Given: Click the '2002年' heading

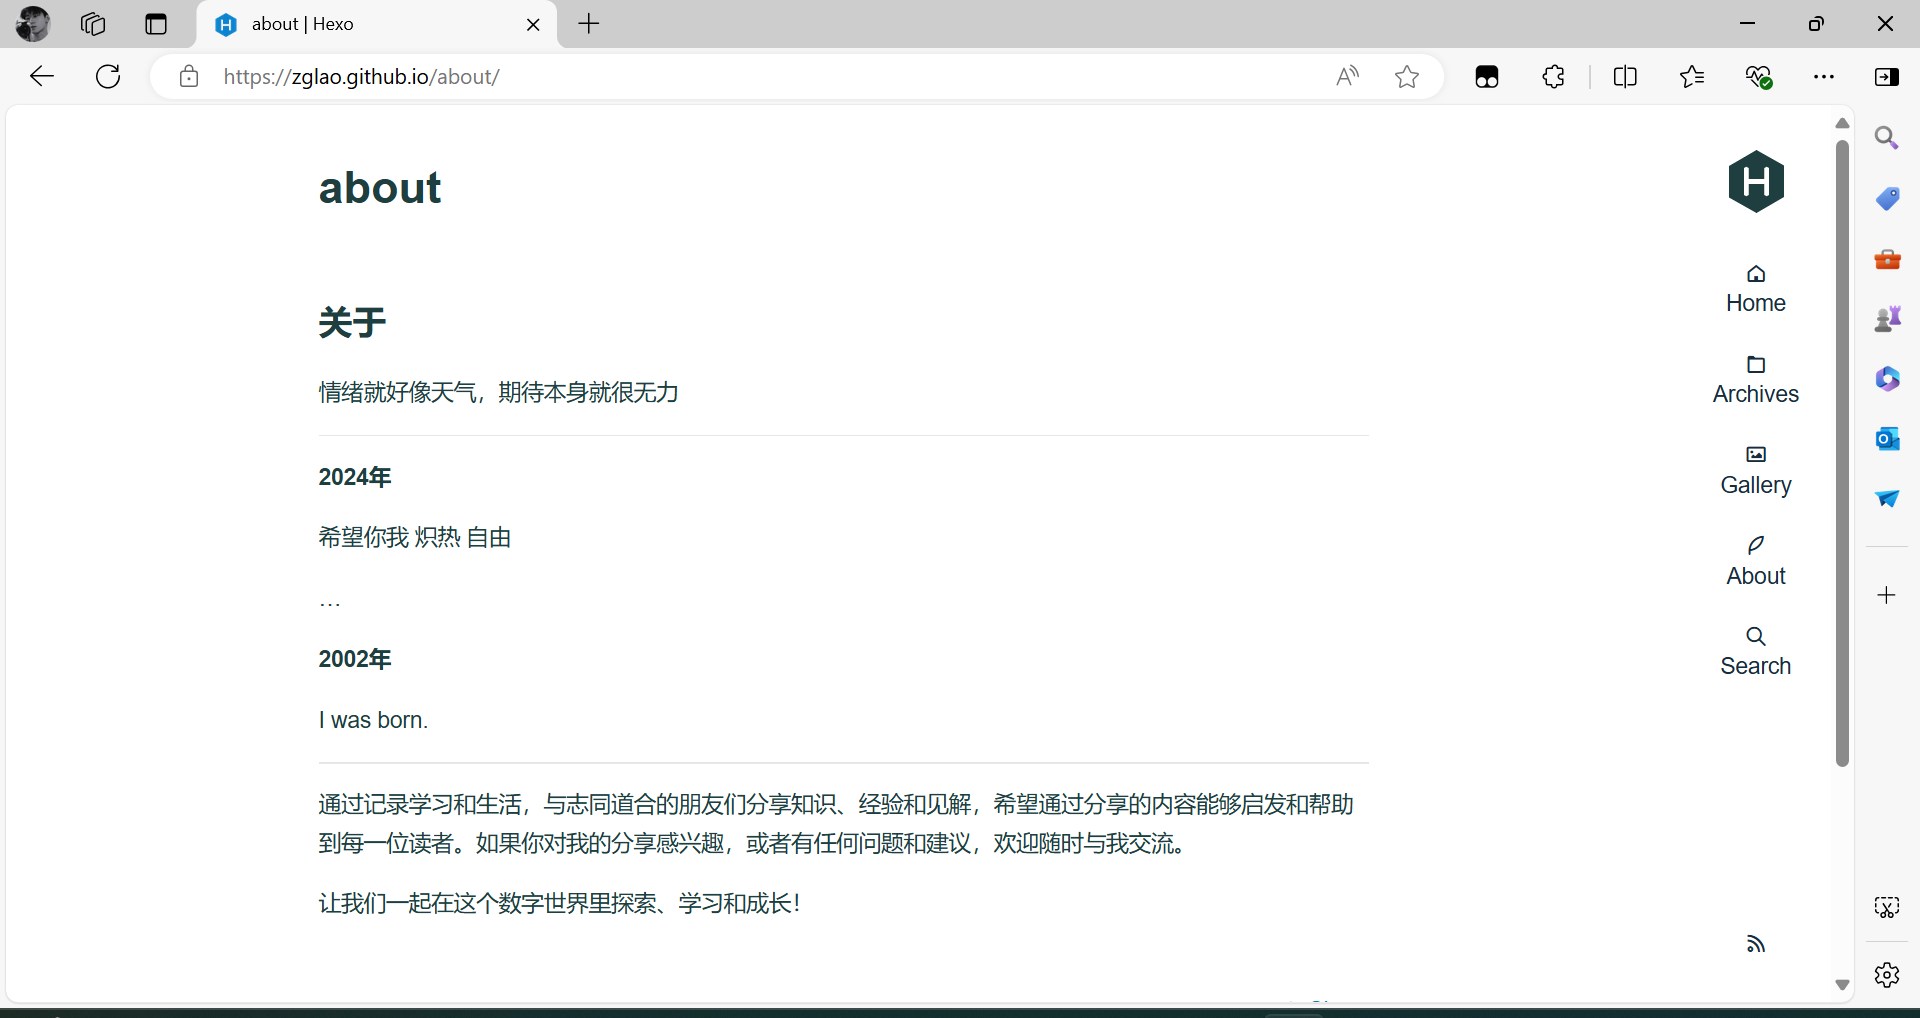Looking at the screenshot, I should pyautogui.click(x=355, y=659).
